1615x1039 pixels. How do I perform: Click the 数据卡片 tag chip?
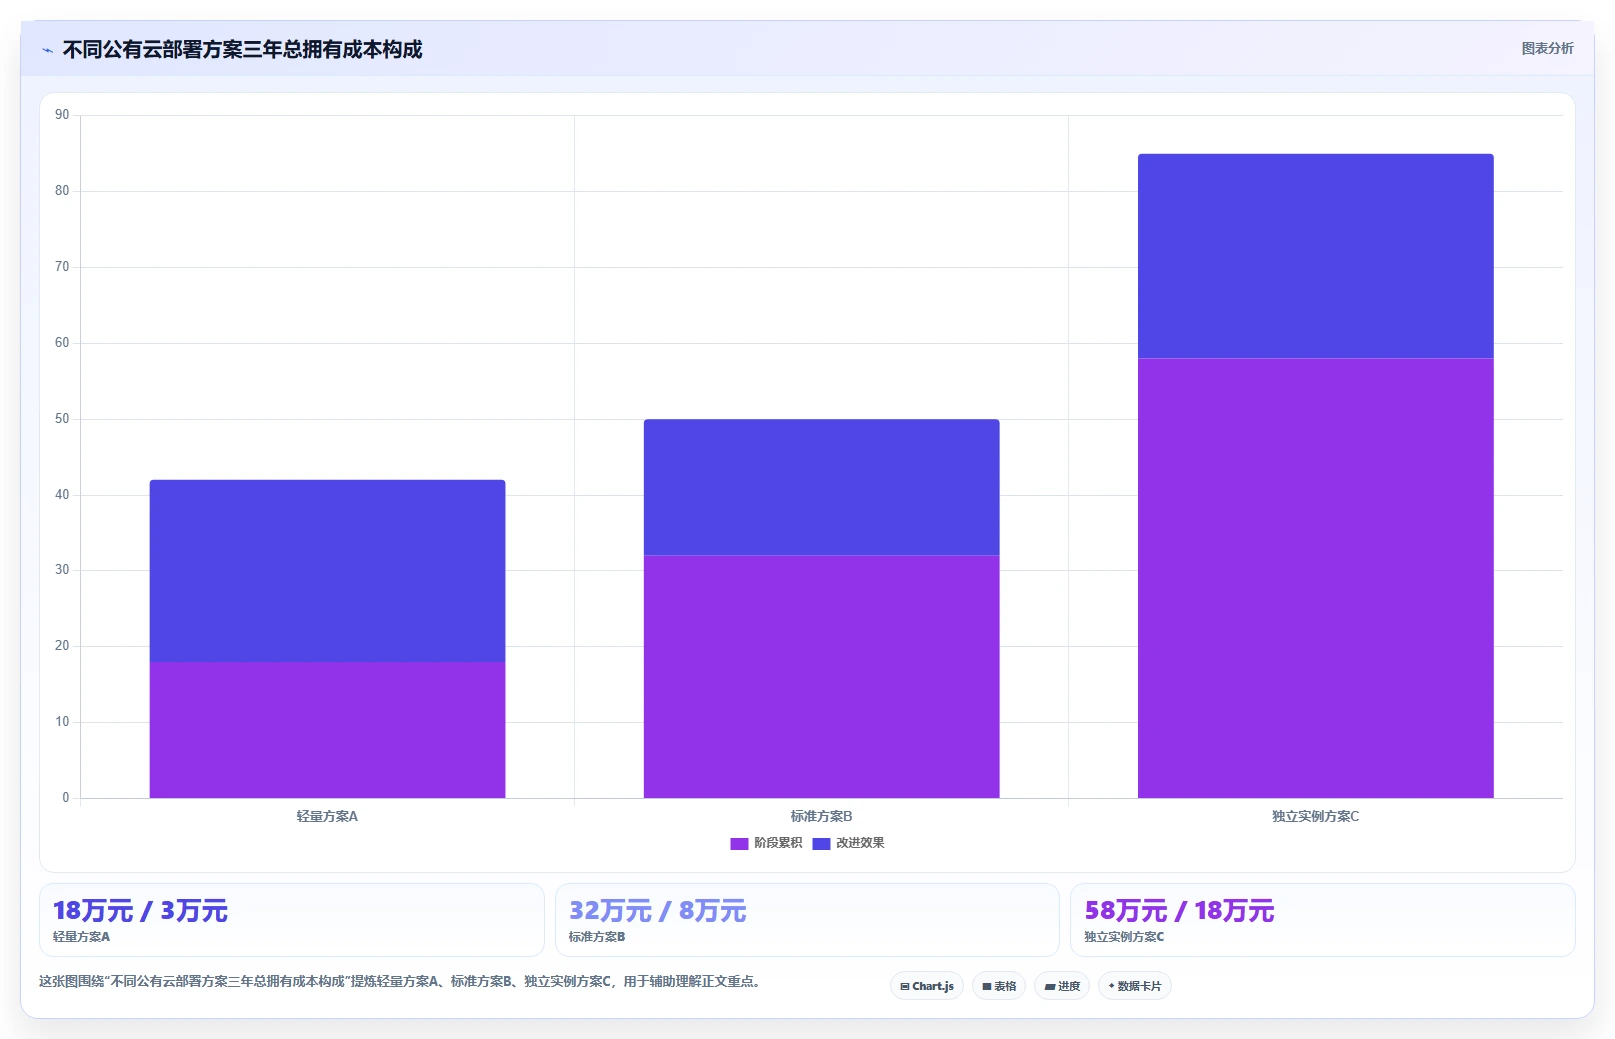1135,986
